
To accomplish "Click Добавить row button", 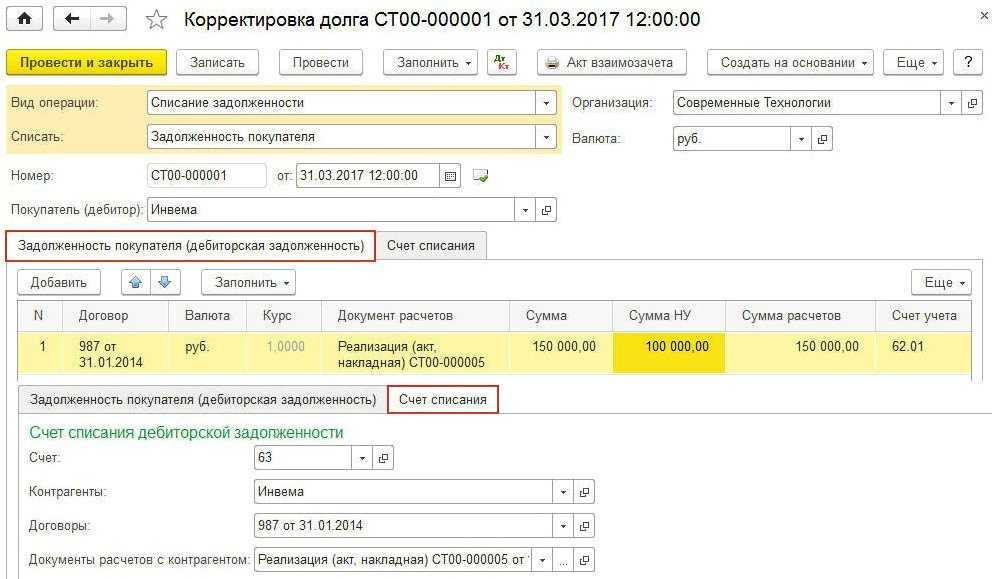I will coord(59,282).
